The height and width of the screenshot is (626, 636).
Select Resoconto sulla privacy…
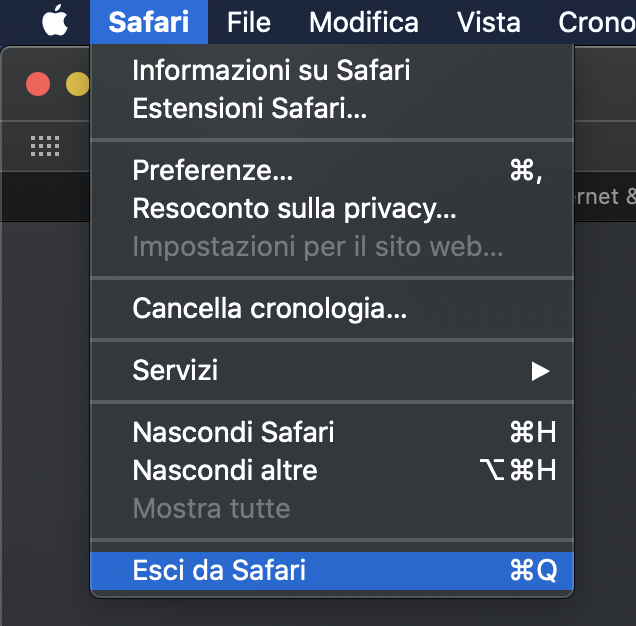[x=332, y=208]
